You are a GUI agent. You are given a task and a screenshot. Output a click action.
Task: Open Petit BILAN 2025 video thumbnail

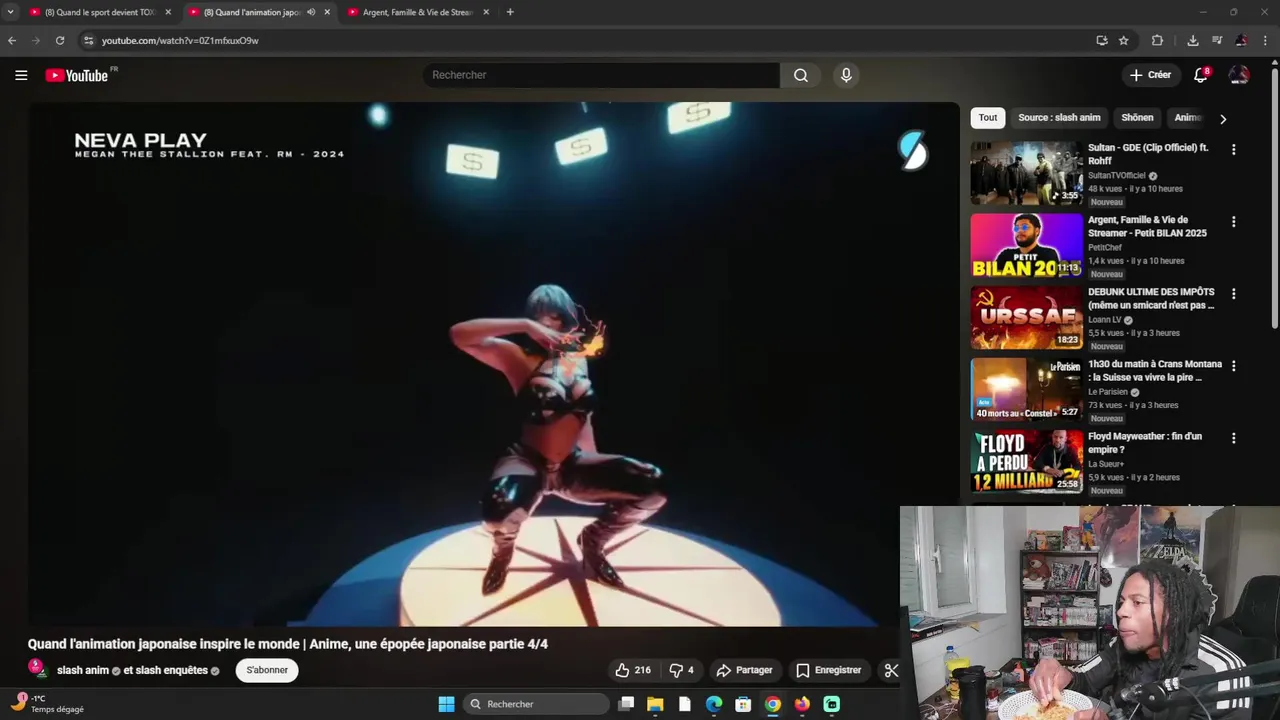pyautogui.click(x=1026, y=245)
